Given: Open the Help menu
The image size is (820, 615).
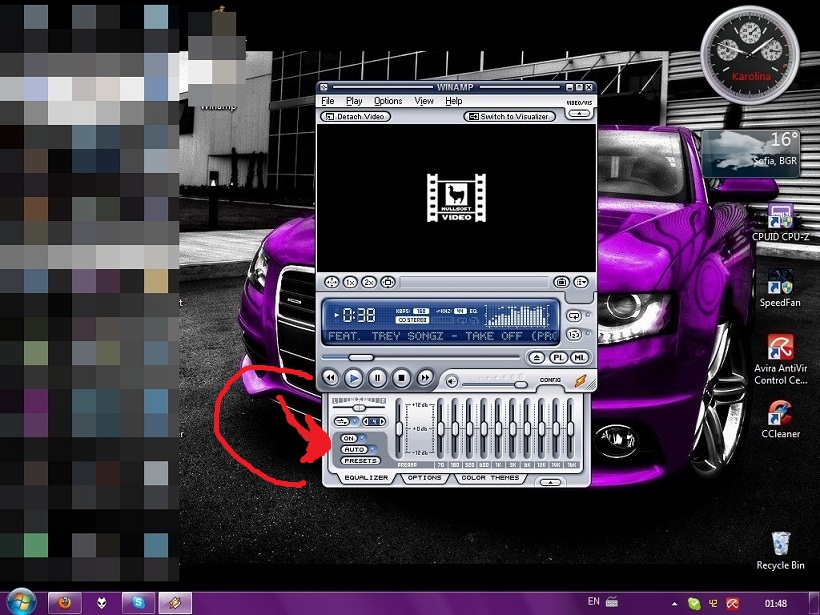Looking at the screenshot, I should pyautogui.click(x=453, y=101).
